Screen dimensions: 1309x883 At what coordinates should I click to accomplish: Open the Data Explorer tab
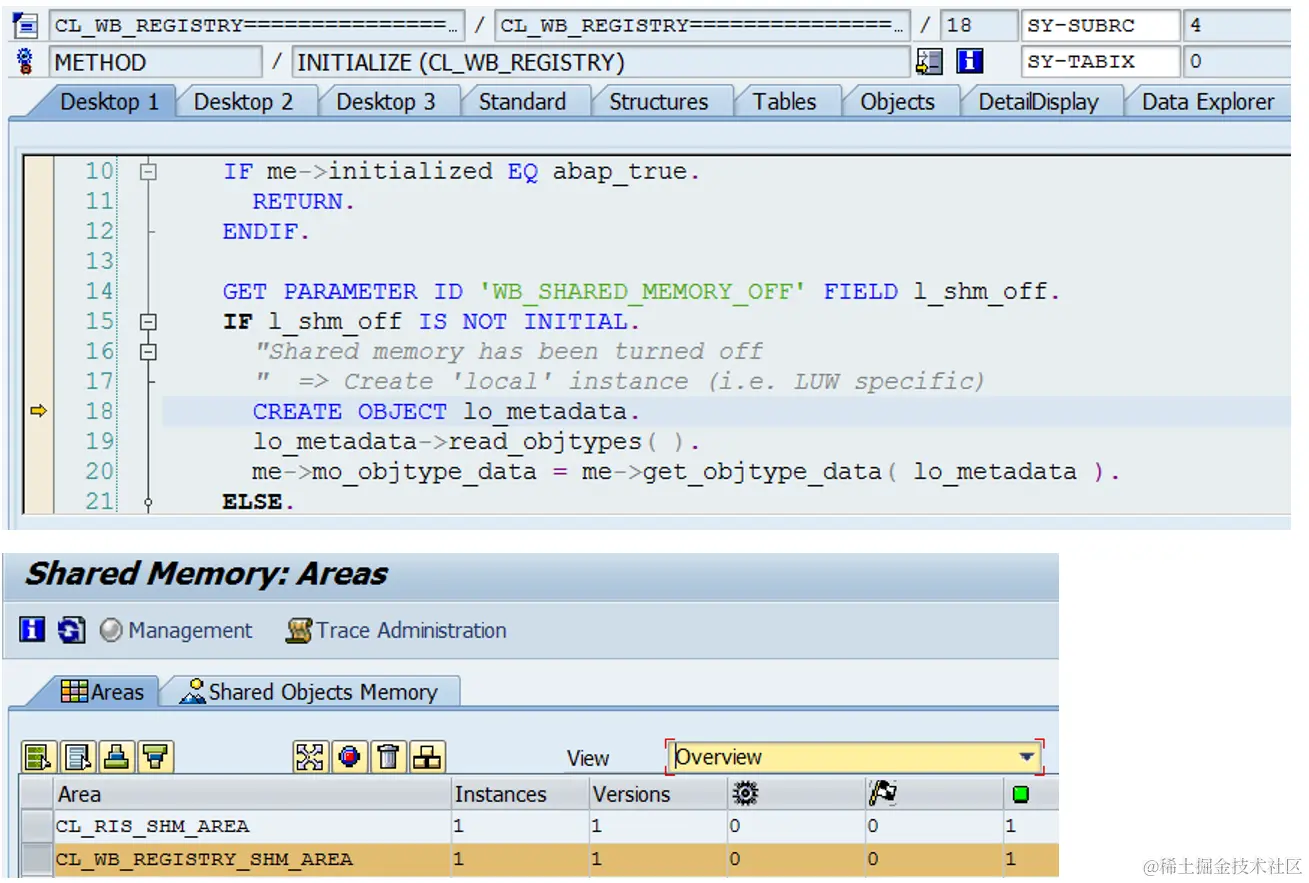[x=1208, y=102]
